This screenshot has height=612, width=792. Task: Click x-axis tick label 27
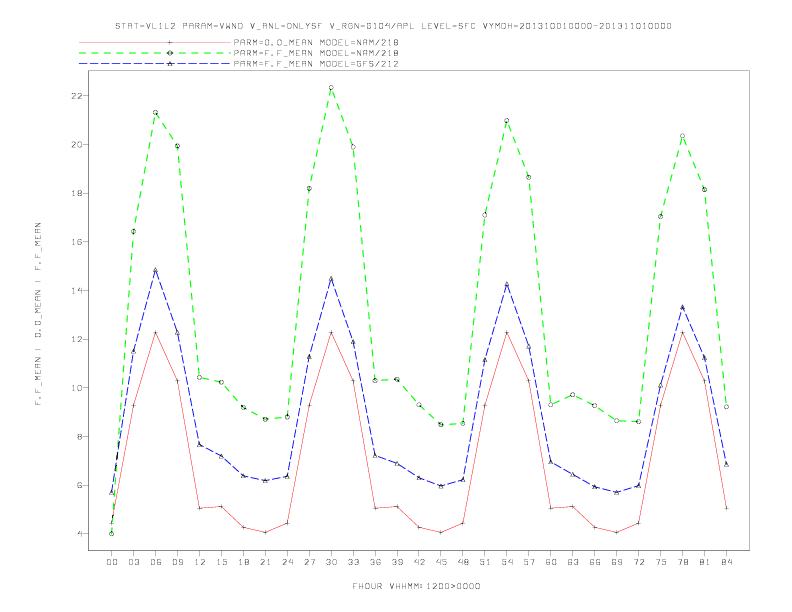(x=309, y=562)
